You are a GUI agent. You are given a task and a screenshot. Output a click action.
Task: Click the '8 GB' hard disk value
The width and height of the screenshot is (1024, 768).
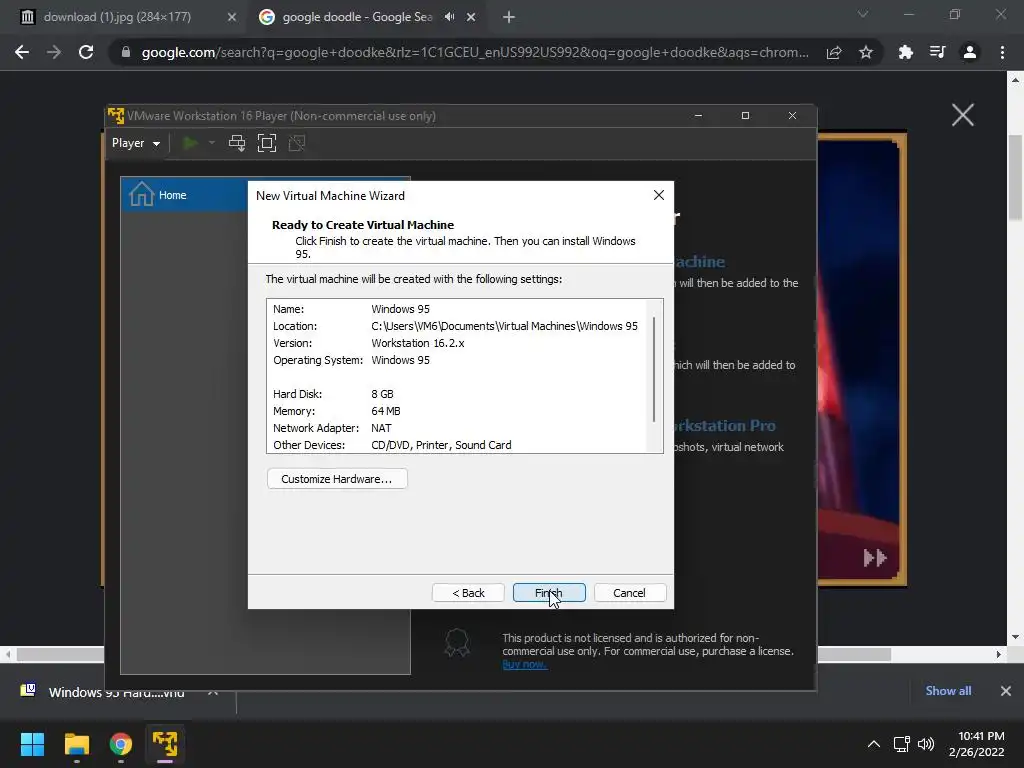382,394
